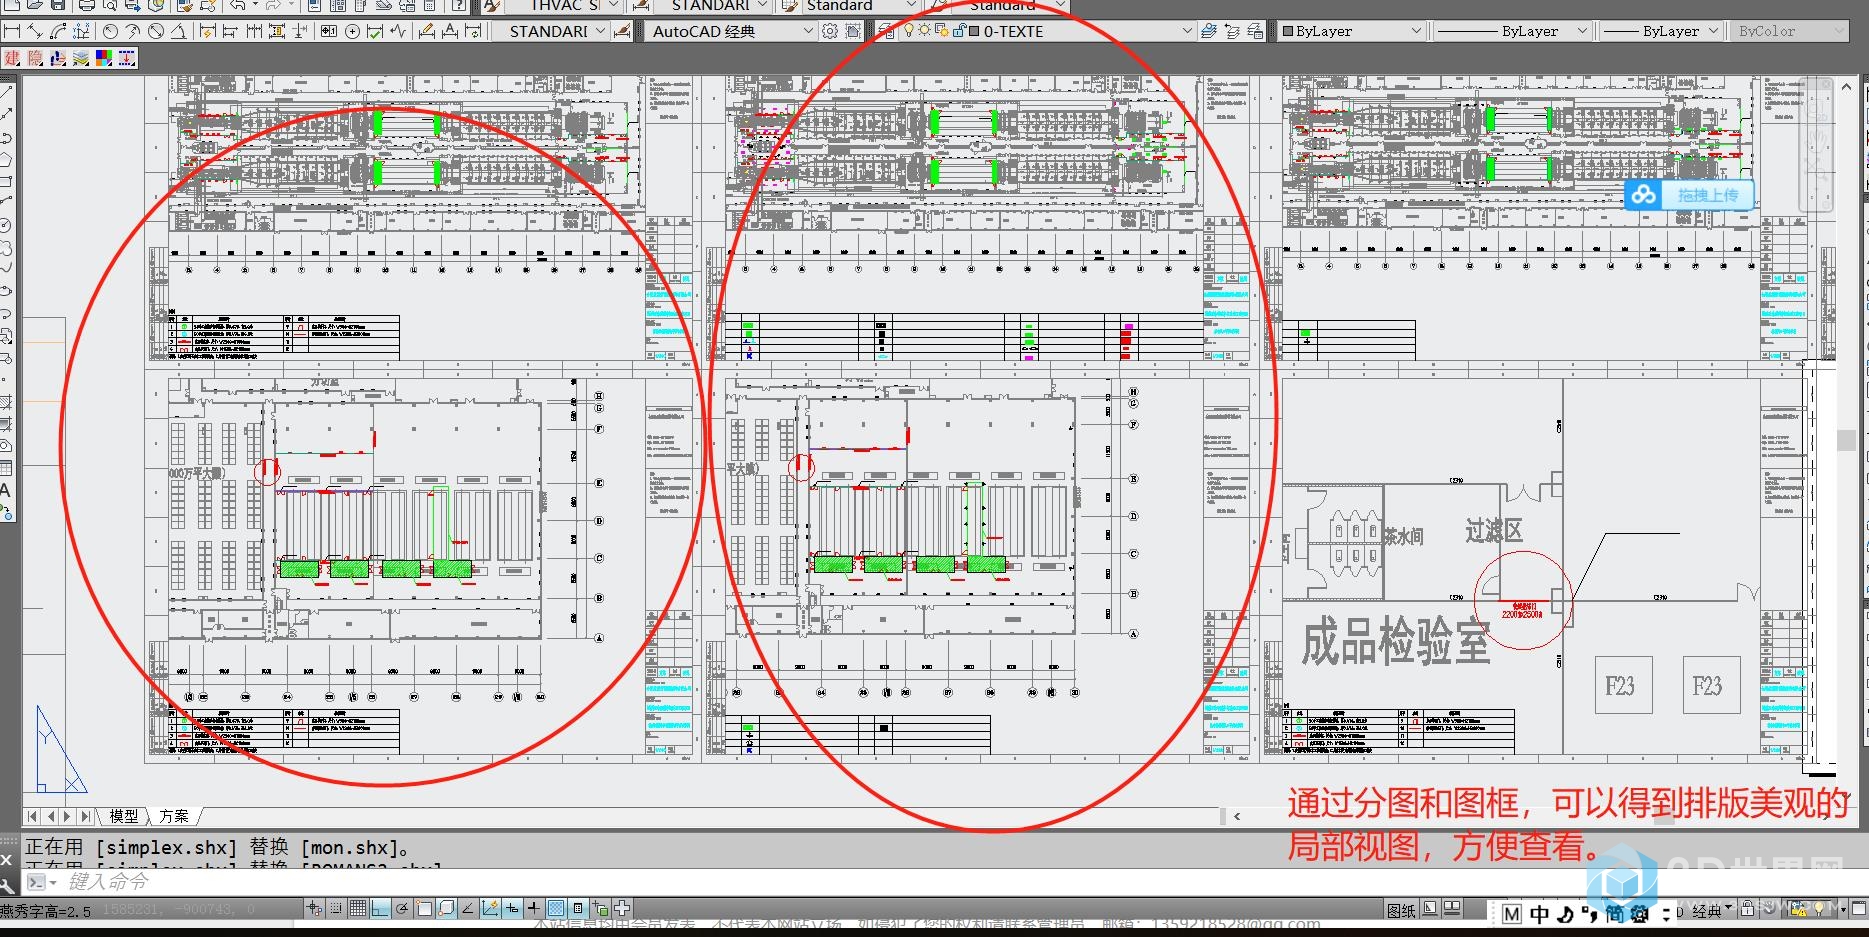Expand the Standard table style dropdown
This screenshot has width=1869, height=937.
pyautogui.click(x=910, y=5)
